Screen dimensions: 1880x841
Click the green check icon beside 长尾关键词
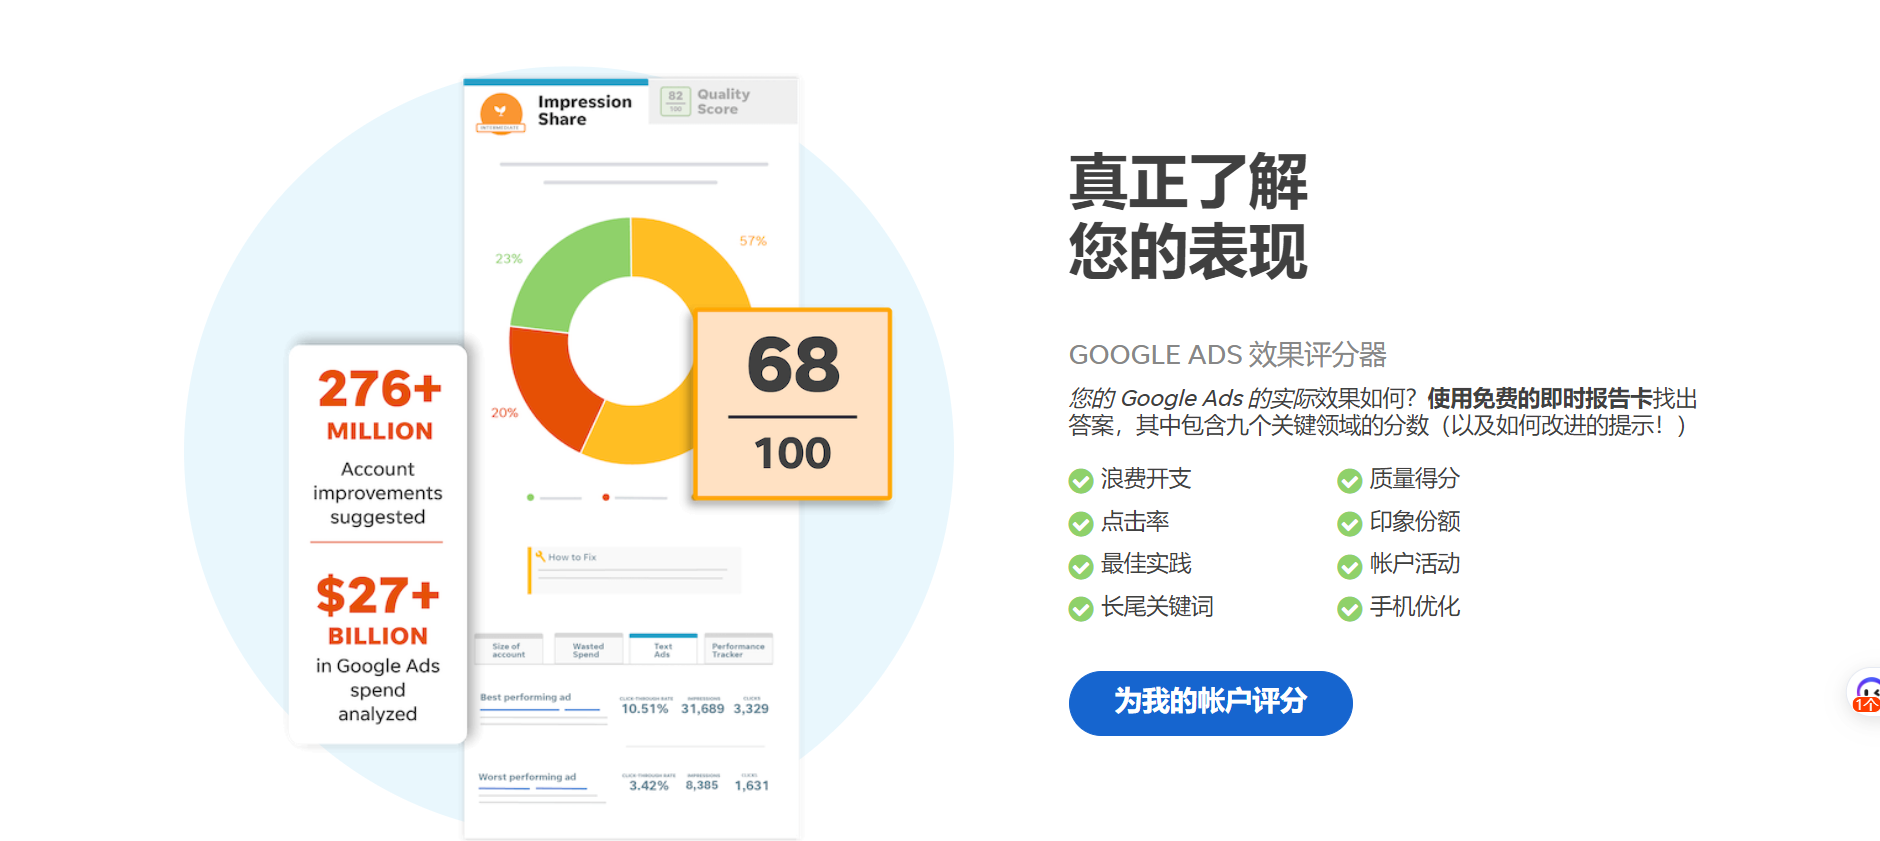pyautogui.click(x=1081, y=609)
